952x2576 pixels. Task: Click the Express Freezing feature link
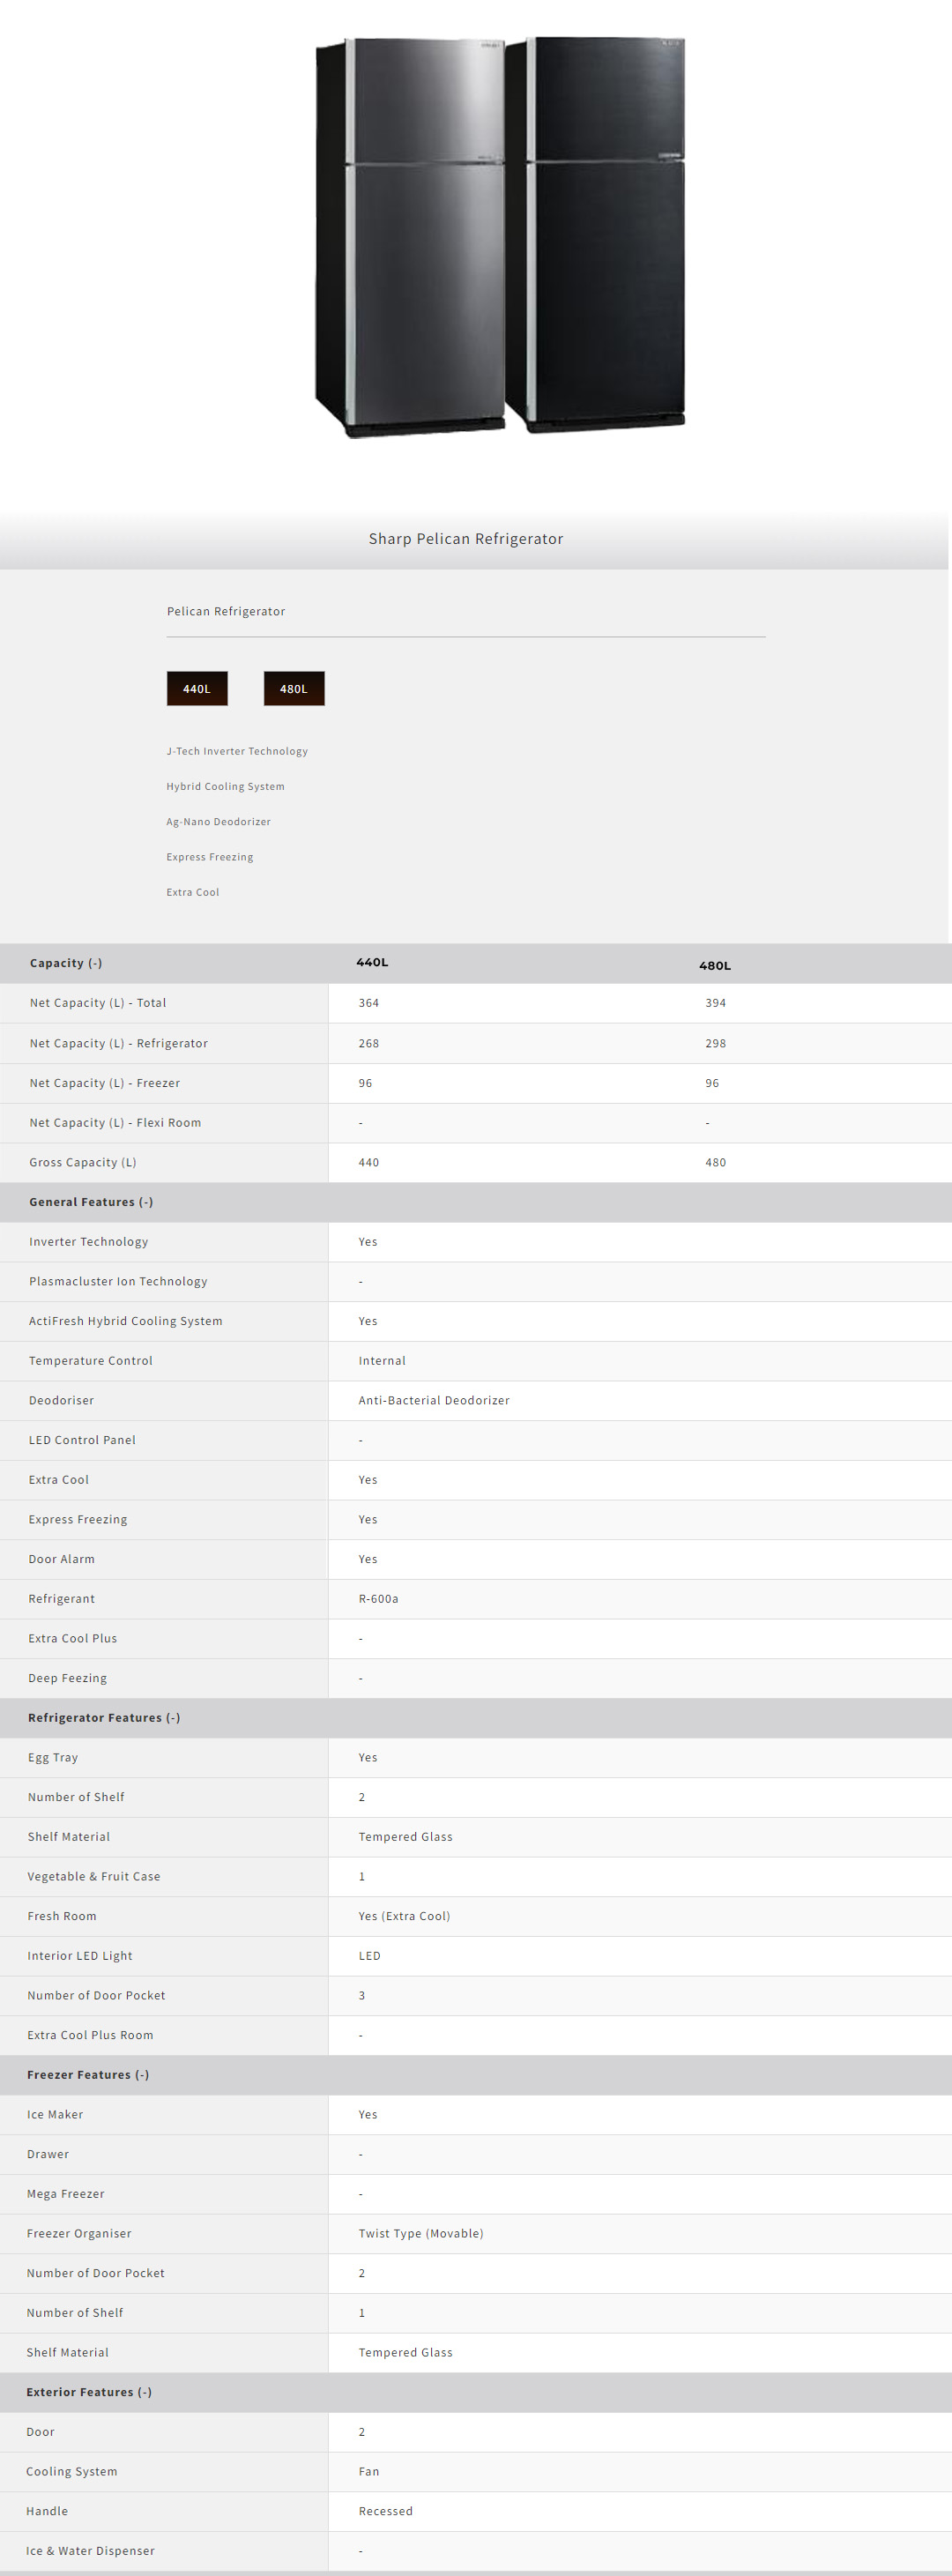click(210, 857)
